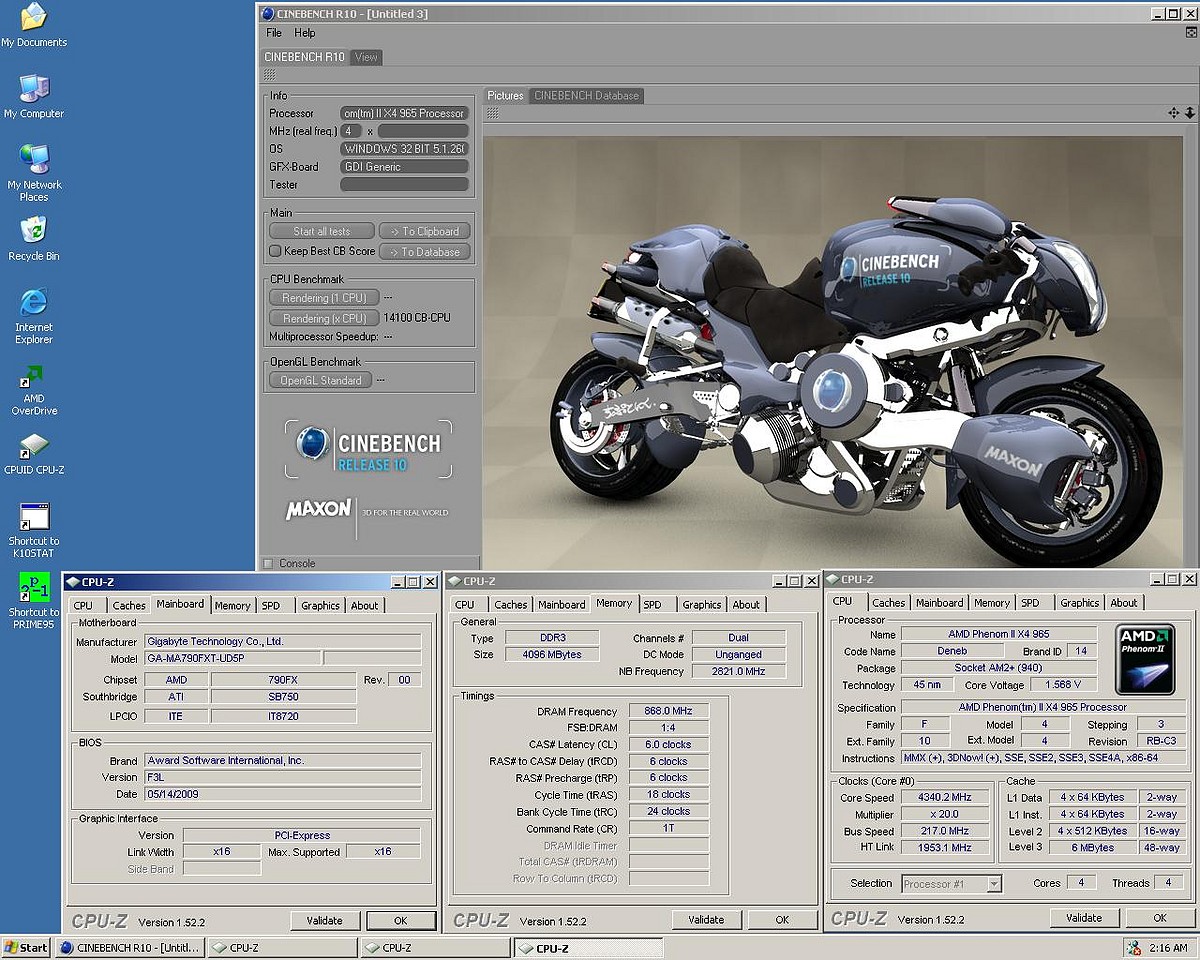
Task: Enable Keep Best CB Score checkbox
Action: pos(276,251)
